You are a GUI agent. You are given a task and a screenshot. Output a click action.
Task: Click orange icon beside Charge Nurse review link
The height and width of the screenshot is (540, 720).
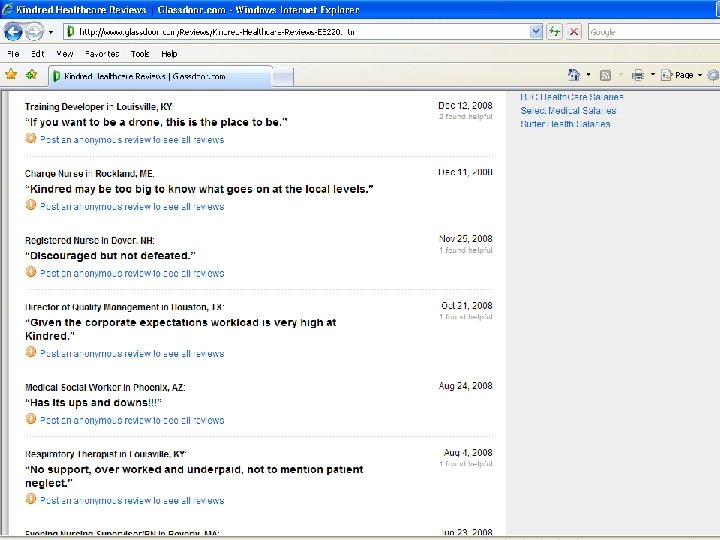click(31, 205)
